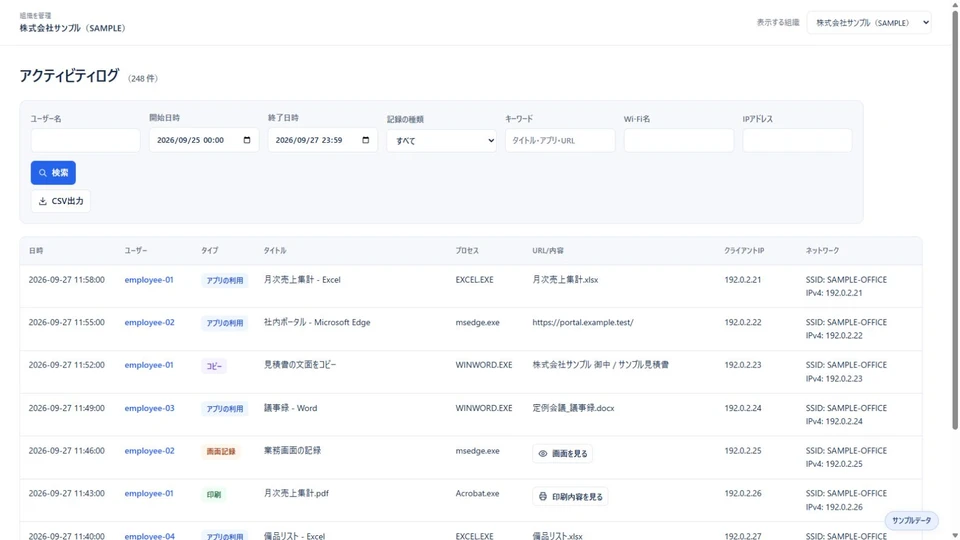Click the 日時 column header

click(x=36, y=251)
